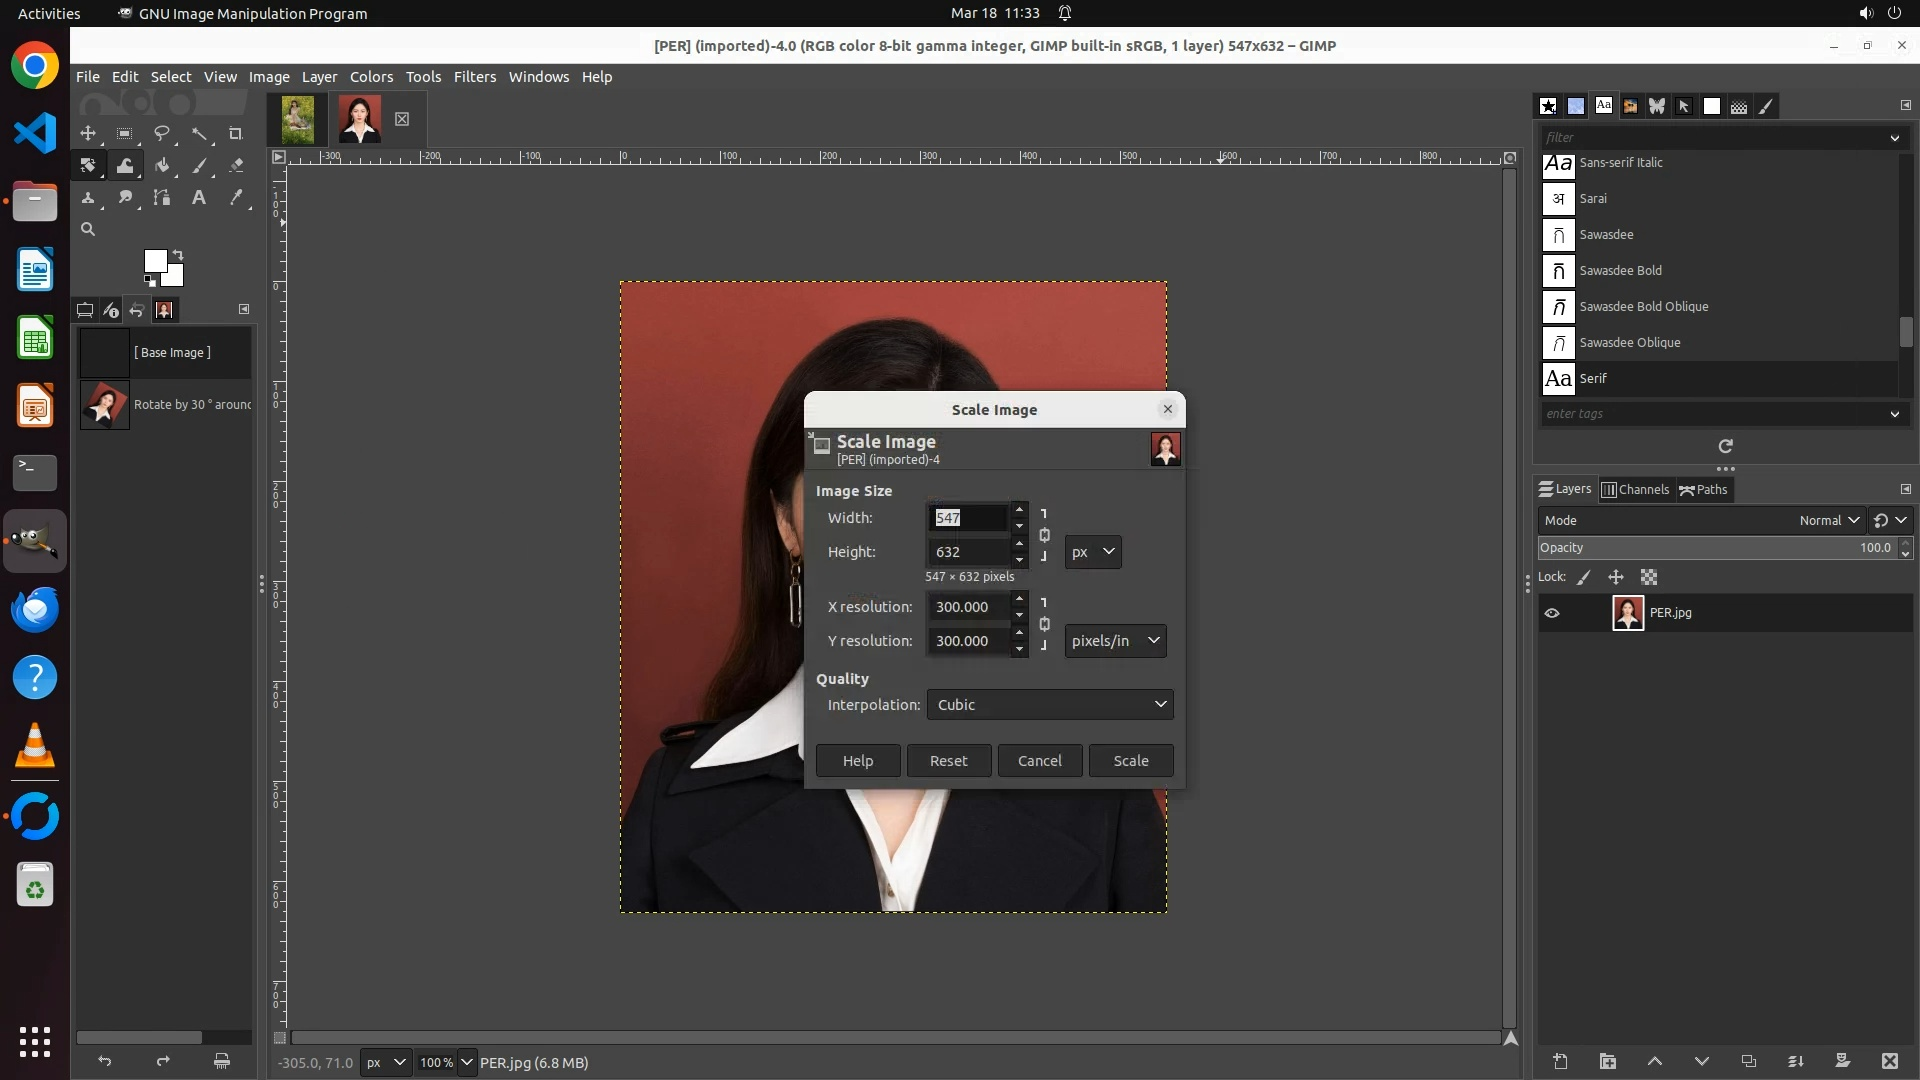Pick the Color Picker eyedropper tool
The image size is (1920, 1080).
236,198
